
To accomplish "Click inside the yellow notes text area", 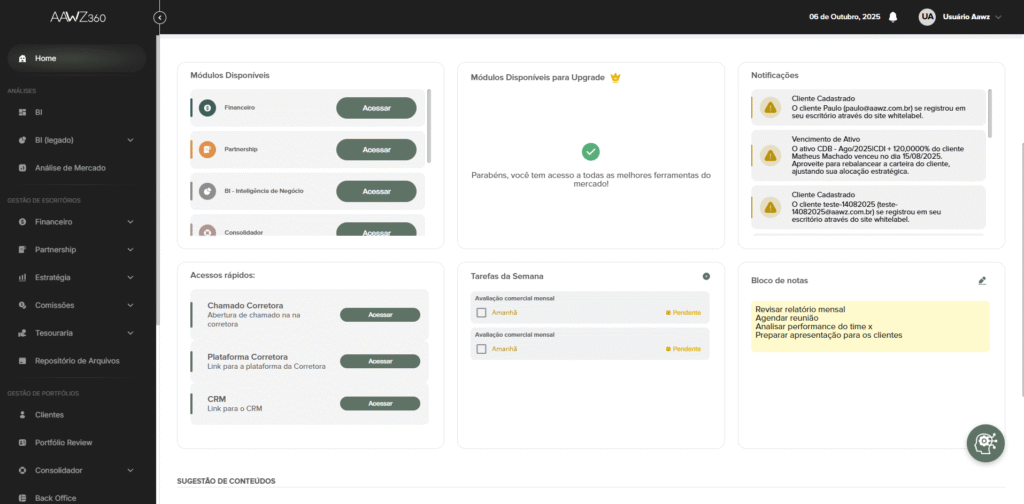I will [x=870, y=325].
